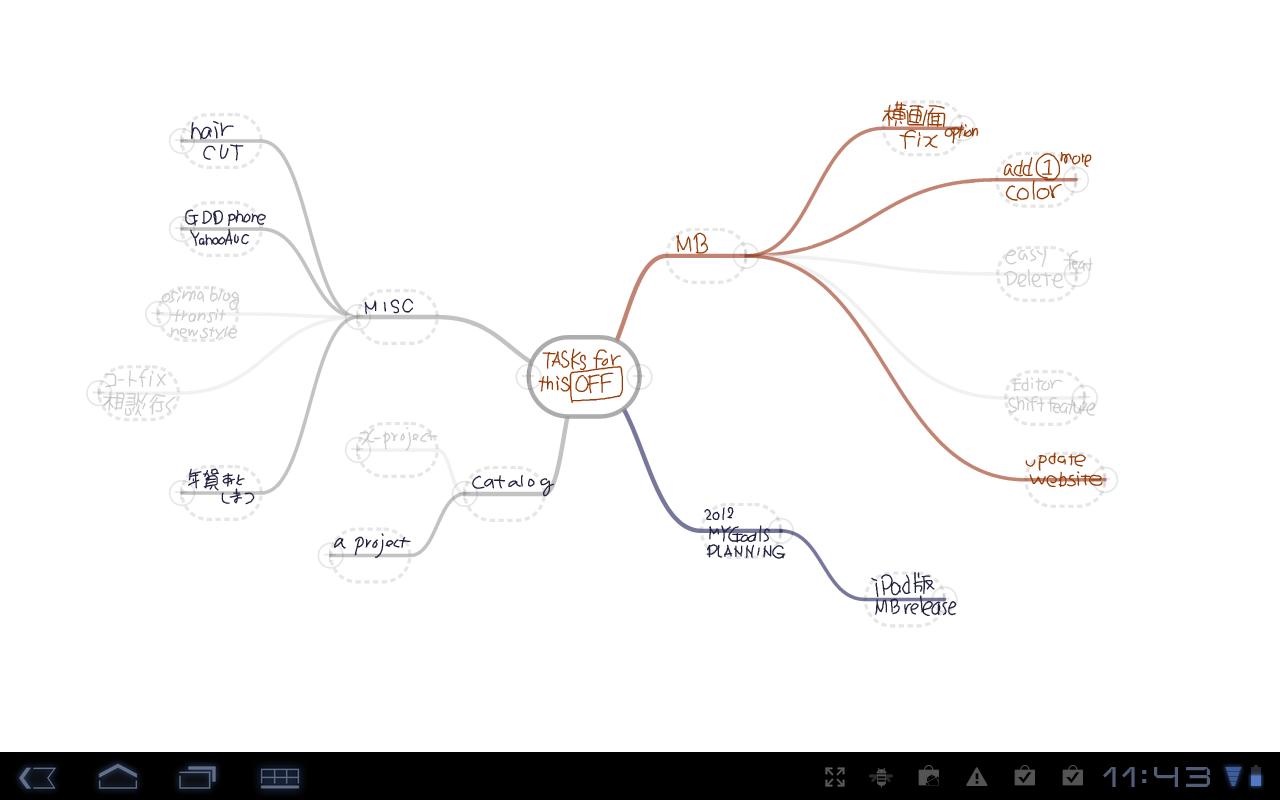Tap the plus handle beside '年賀はと' node
This screenshot has width=1280, height=800.
pyautogui.click(x=181, y=491)
